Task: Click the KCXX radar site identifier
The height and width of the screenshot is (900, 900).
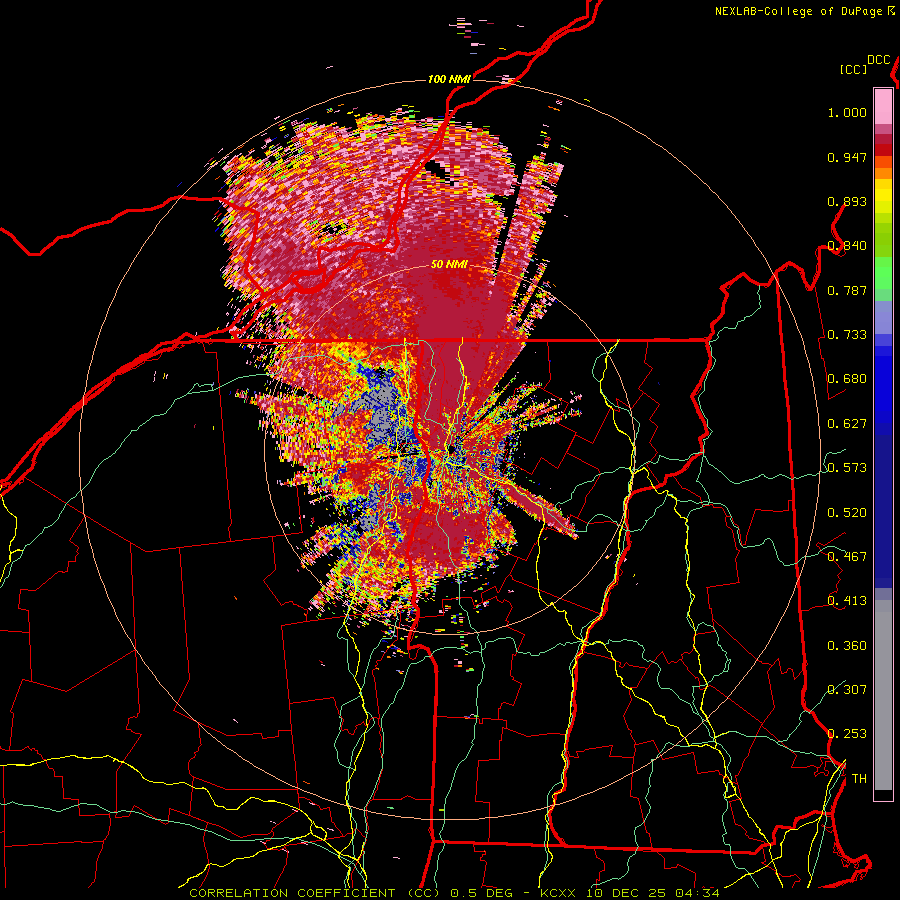Action: (556, 893)
